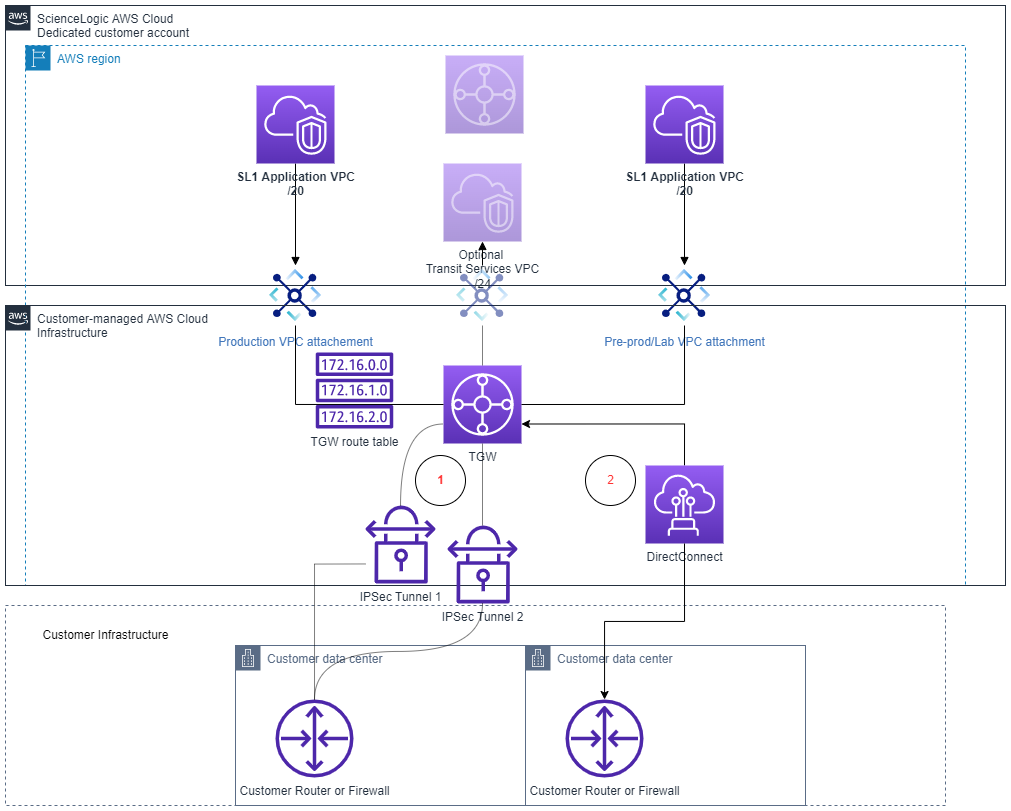Viewport: 1011px width, 811px height.
Task: Click attachment icon above Pre-prod/Lab VPC attachment label
Action: point(684,294)
